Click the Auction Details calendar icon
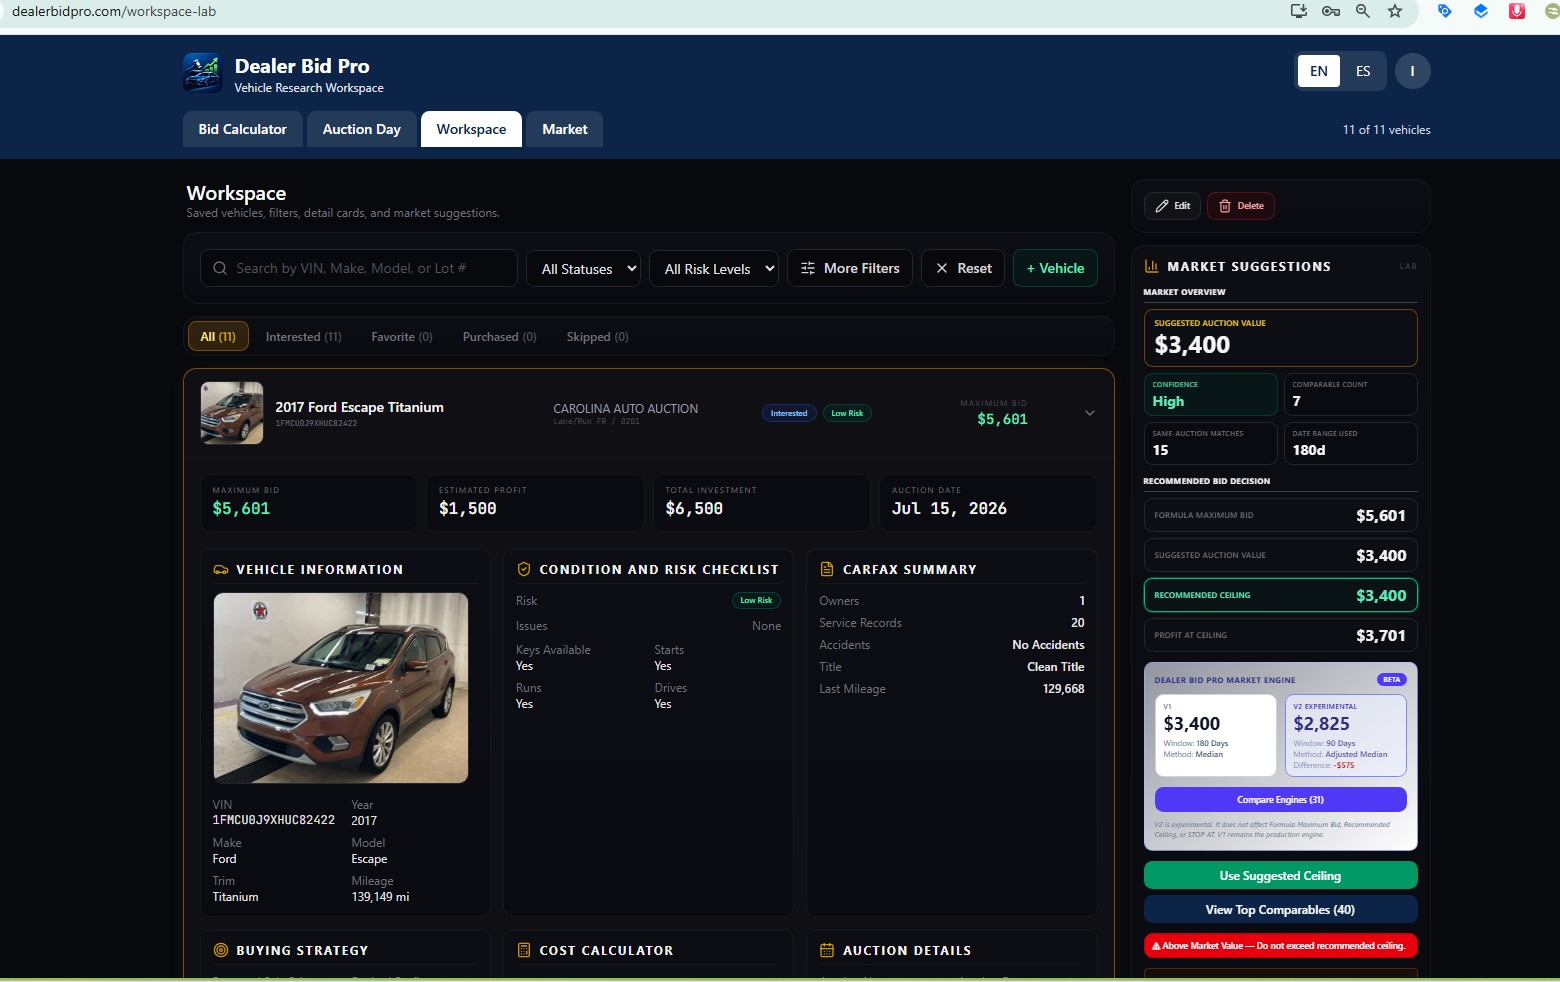 tap(827, 950)
